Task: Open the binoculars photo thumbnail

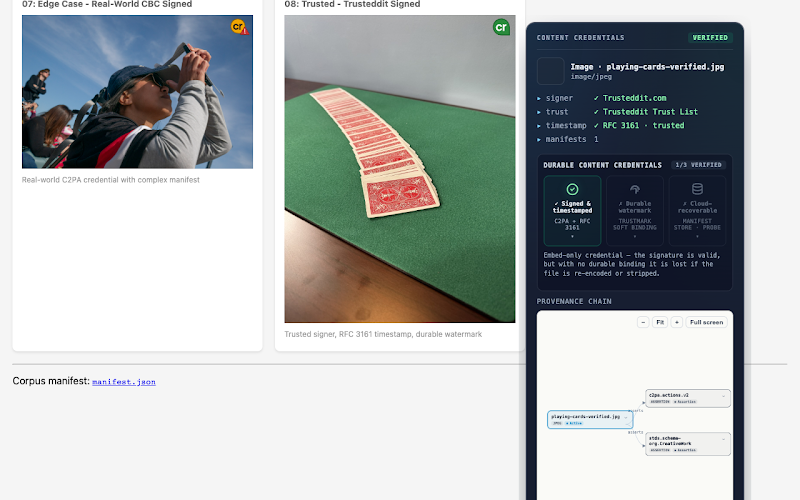Action: 137,92
